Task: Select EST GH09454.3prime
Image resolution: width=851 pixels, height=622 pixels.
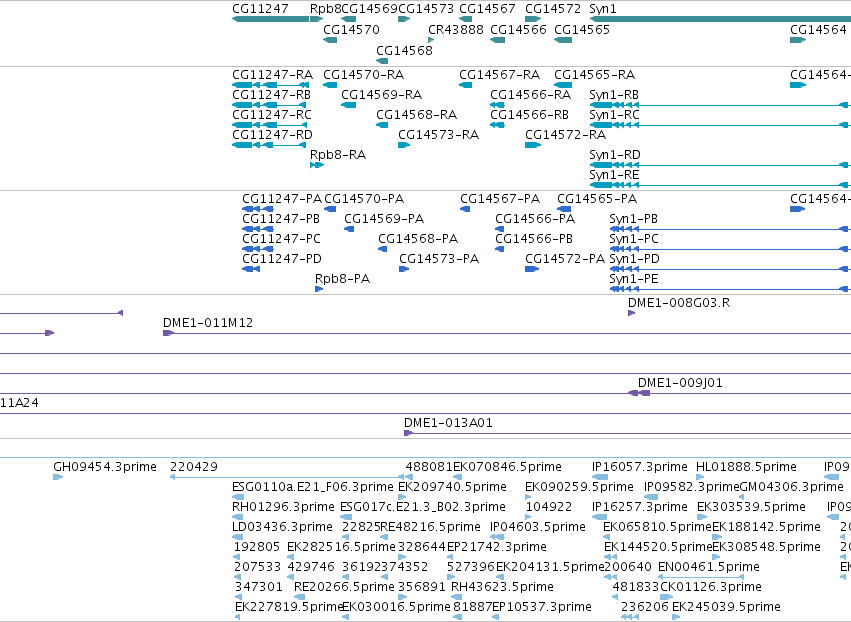Action: pos(105,467)
